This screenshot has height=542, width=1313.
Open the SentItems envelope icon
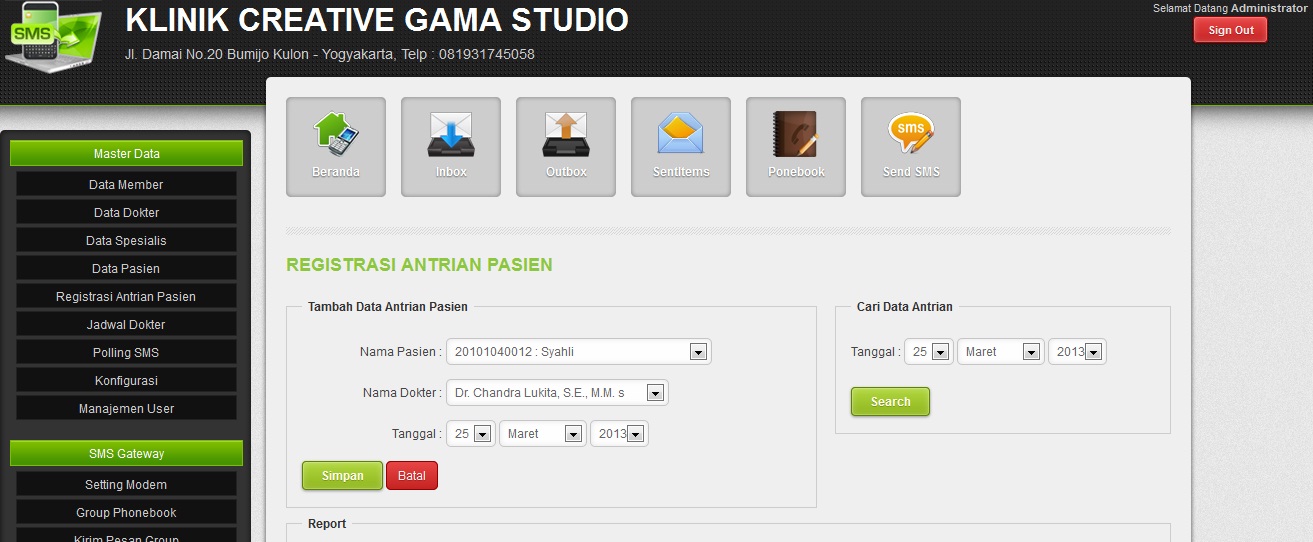681,147
